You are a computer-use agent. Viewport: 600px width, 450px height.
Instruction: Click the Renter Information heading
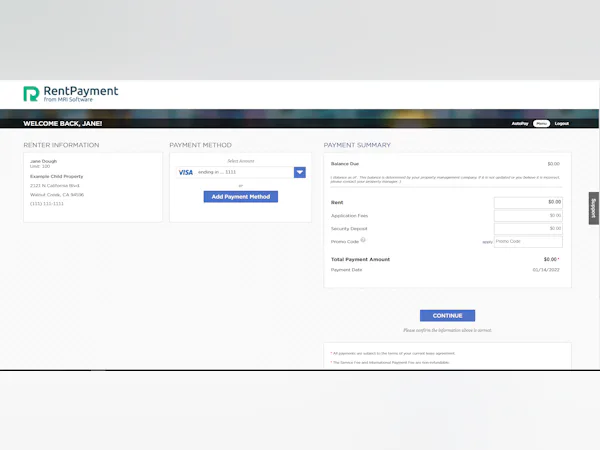tap(61, 145)
